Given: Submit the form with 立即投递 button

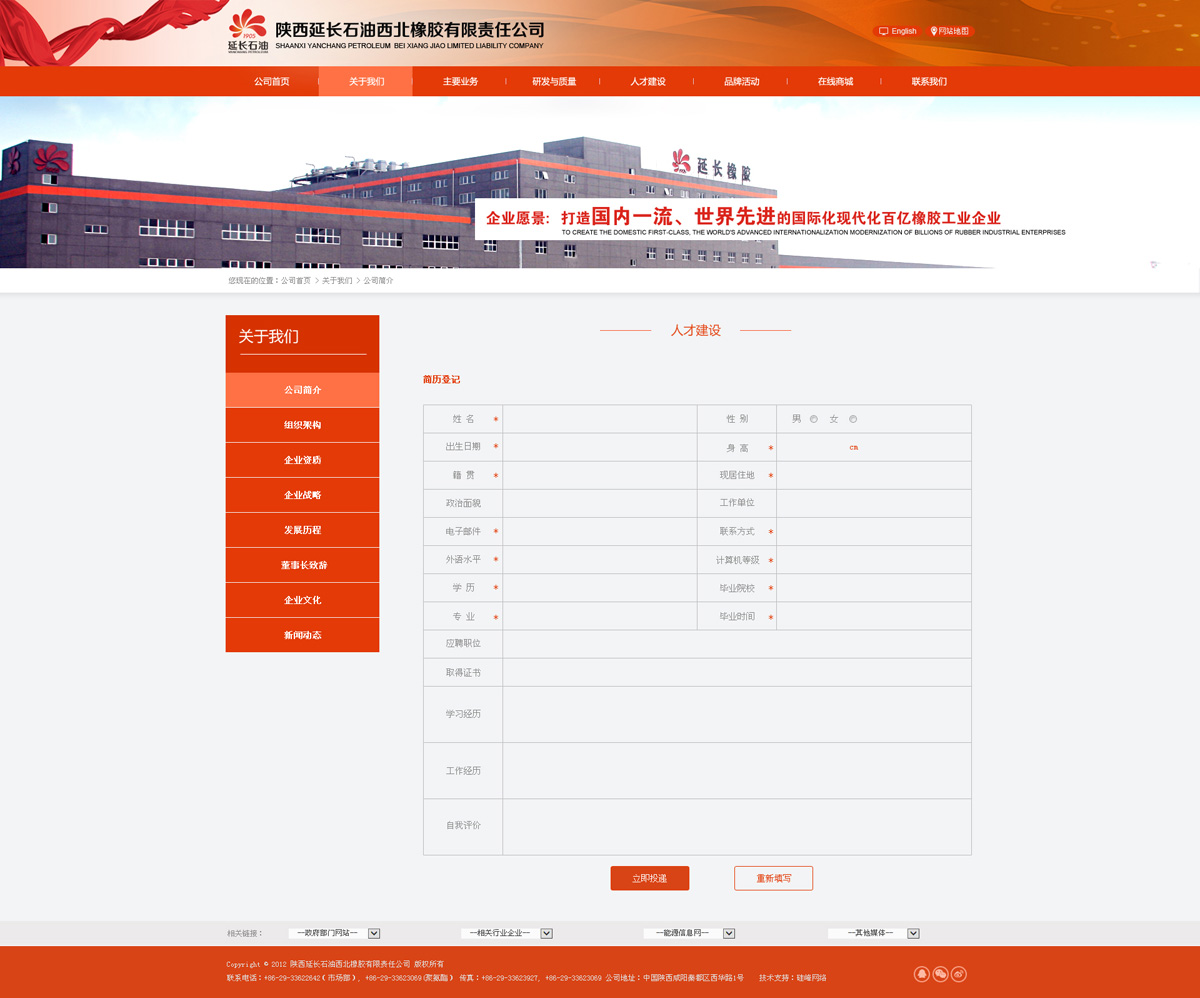Looking at the screenshot, I should [649, 878].
